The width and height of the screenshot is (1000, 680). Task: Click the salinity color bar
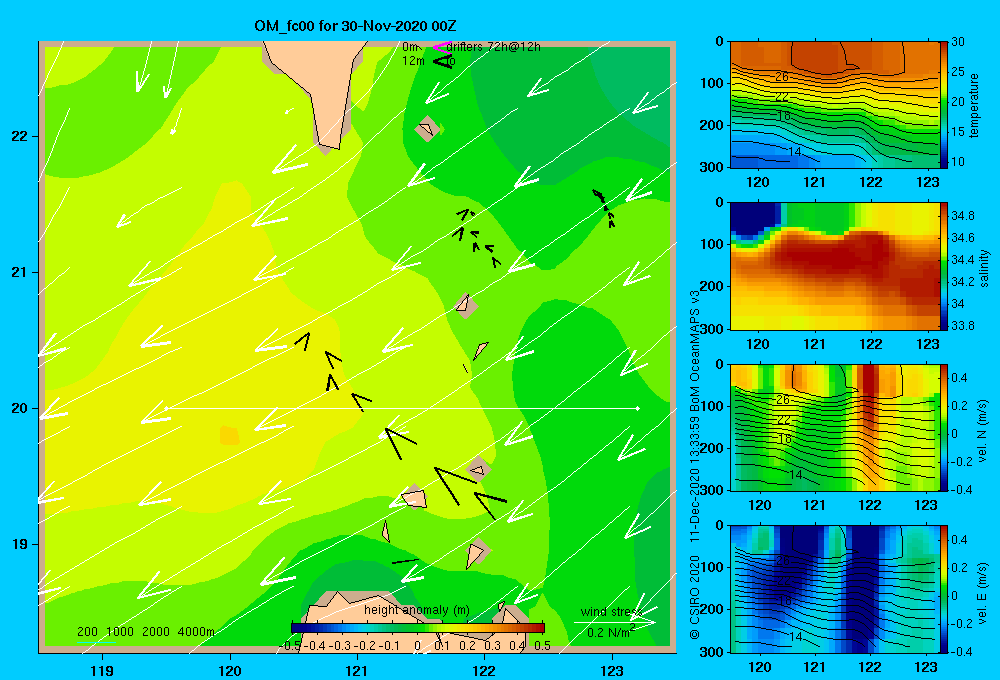(x=944, y=267)
